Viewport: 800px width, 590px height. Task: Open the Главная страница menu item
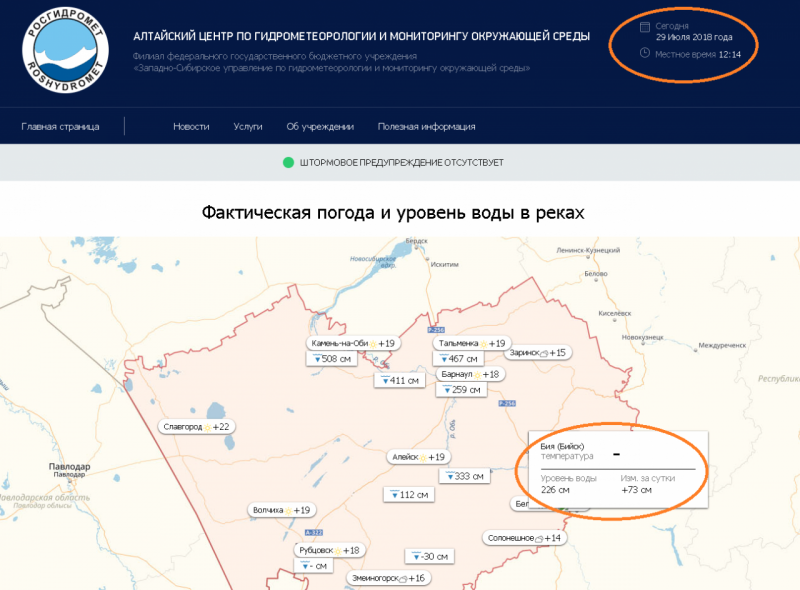(x=61, y=126)
